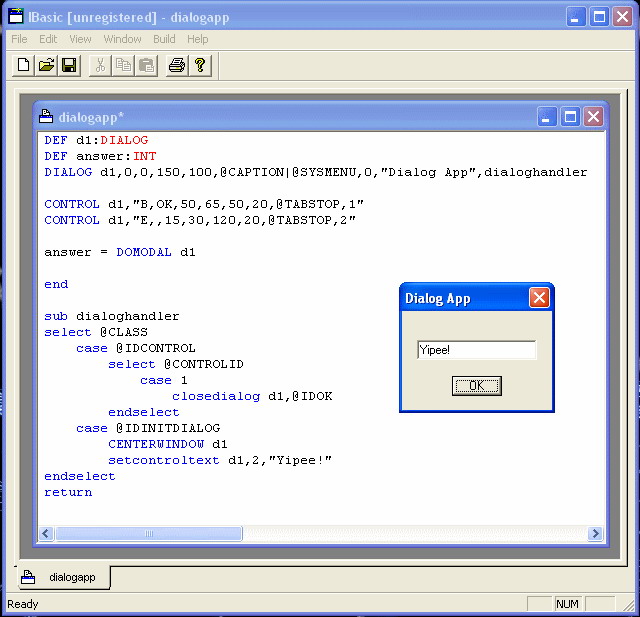Minimize the IBasic main window
Screen dimensions: 640x617
[576, 17]
